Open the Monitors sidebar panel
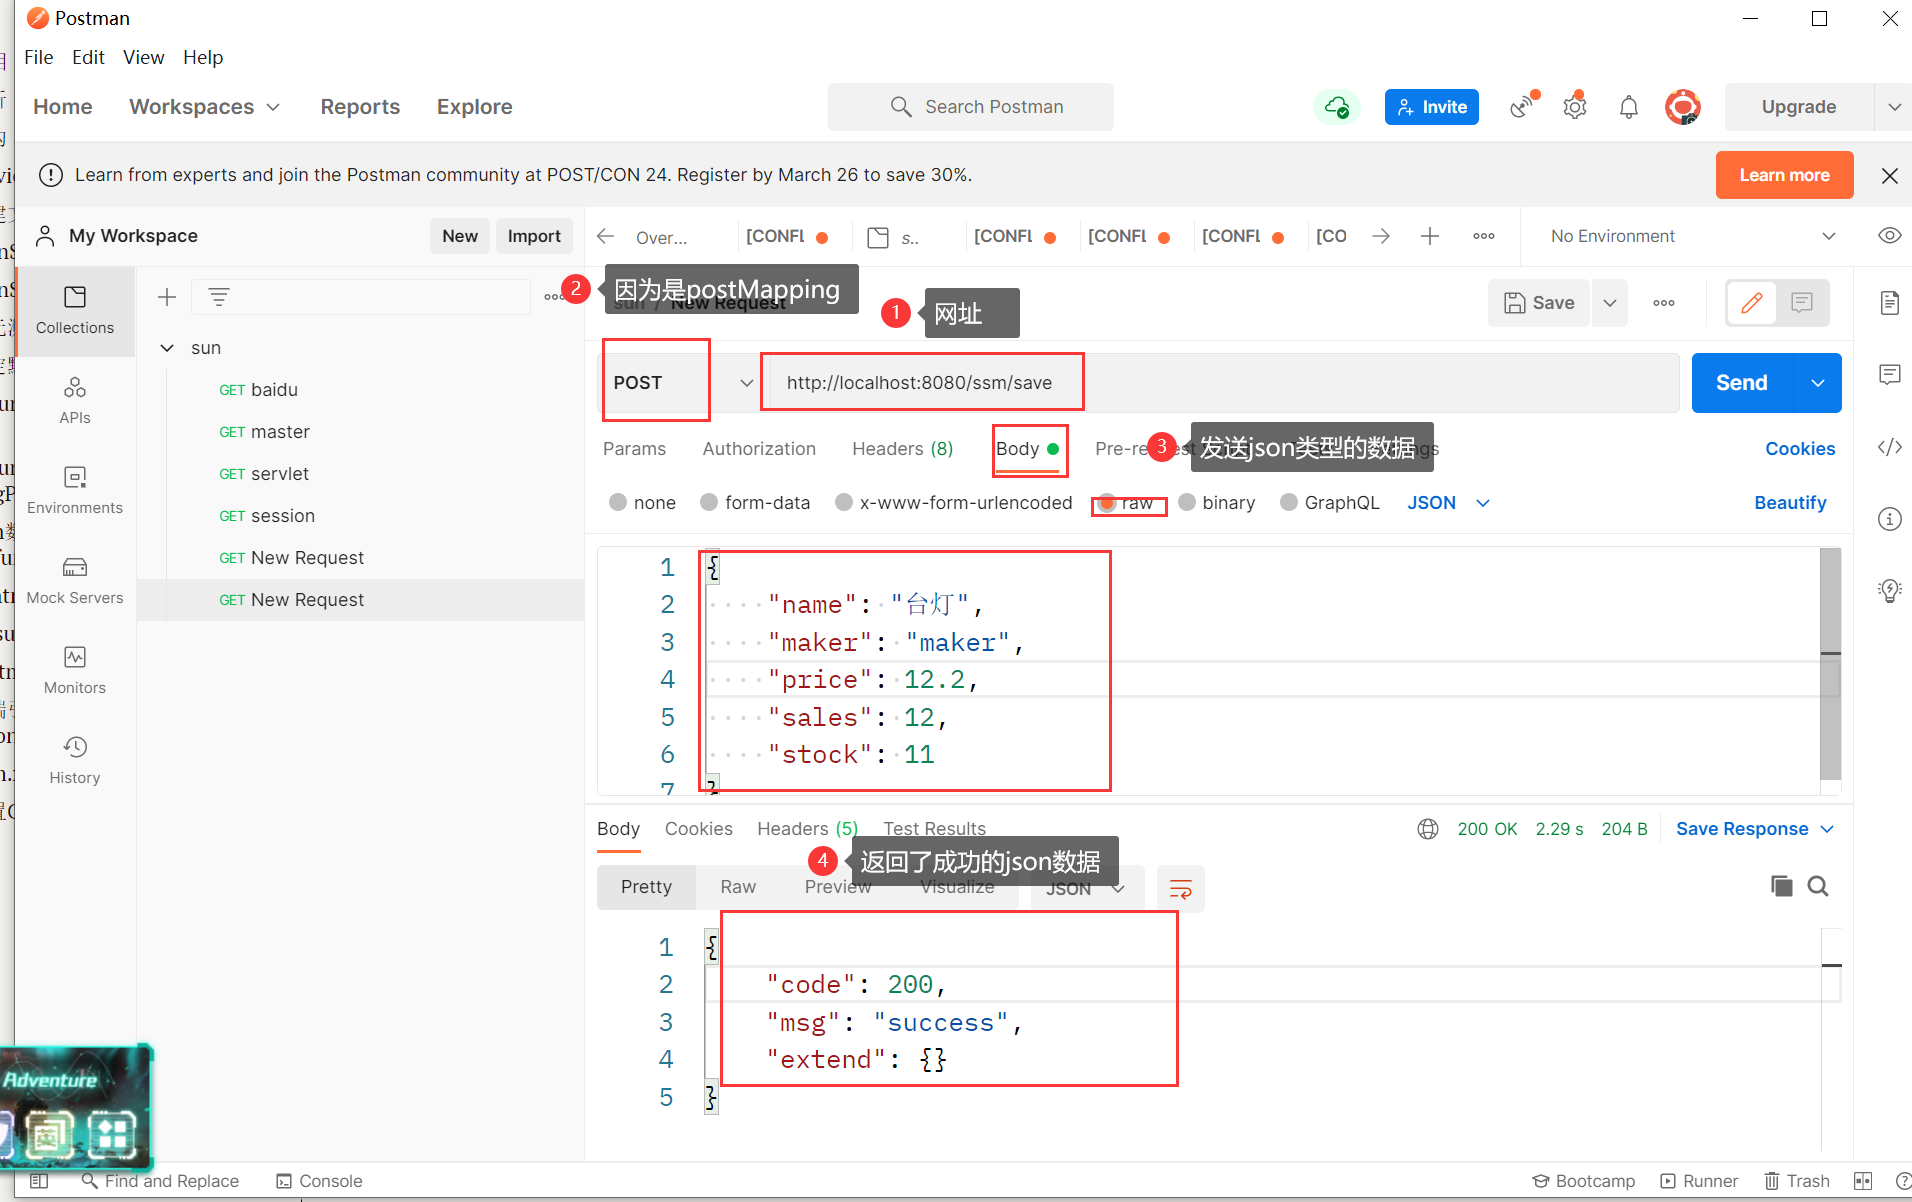Image resolution: width=1912 pixels, height=1202 pixels. (75, 671)
